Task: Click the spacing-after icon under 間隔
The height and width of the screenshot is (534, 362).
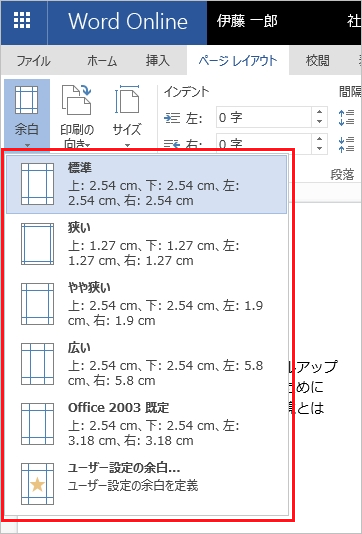Action: [347, 144]
